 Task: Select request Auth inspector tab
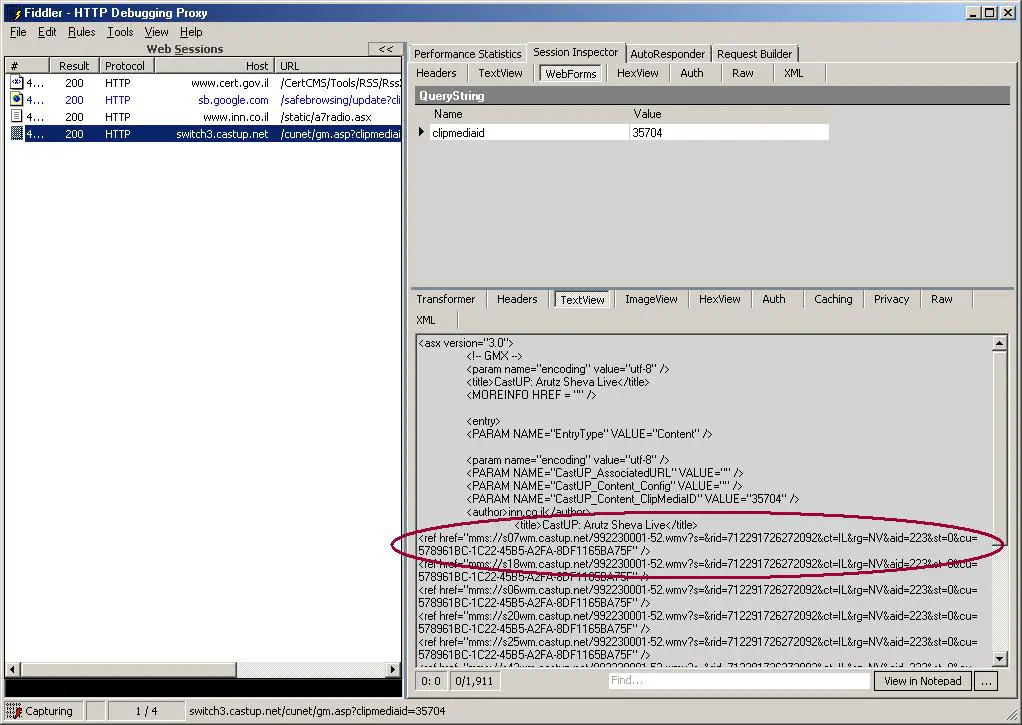(692, 73)
